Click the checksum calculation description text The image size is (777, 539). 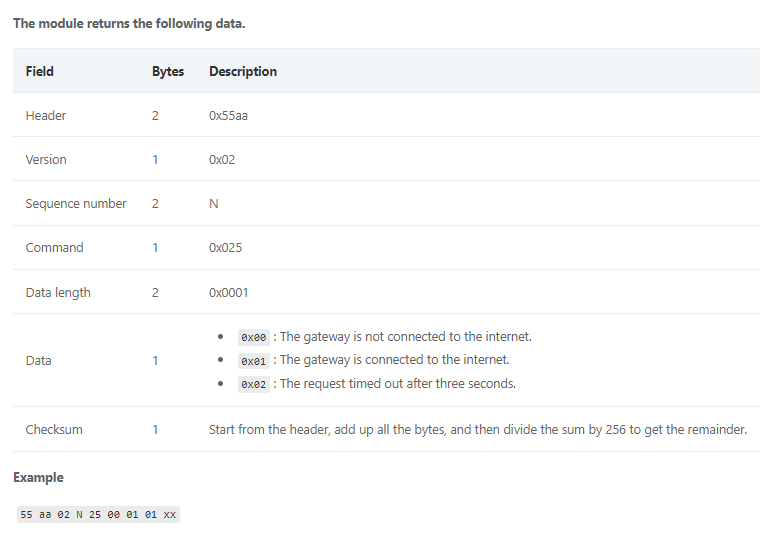pyautogui.click(x=478, y=430)
